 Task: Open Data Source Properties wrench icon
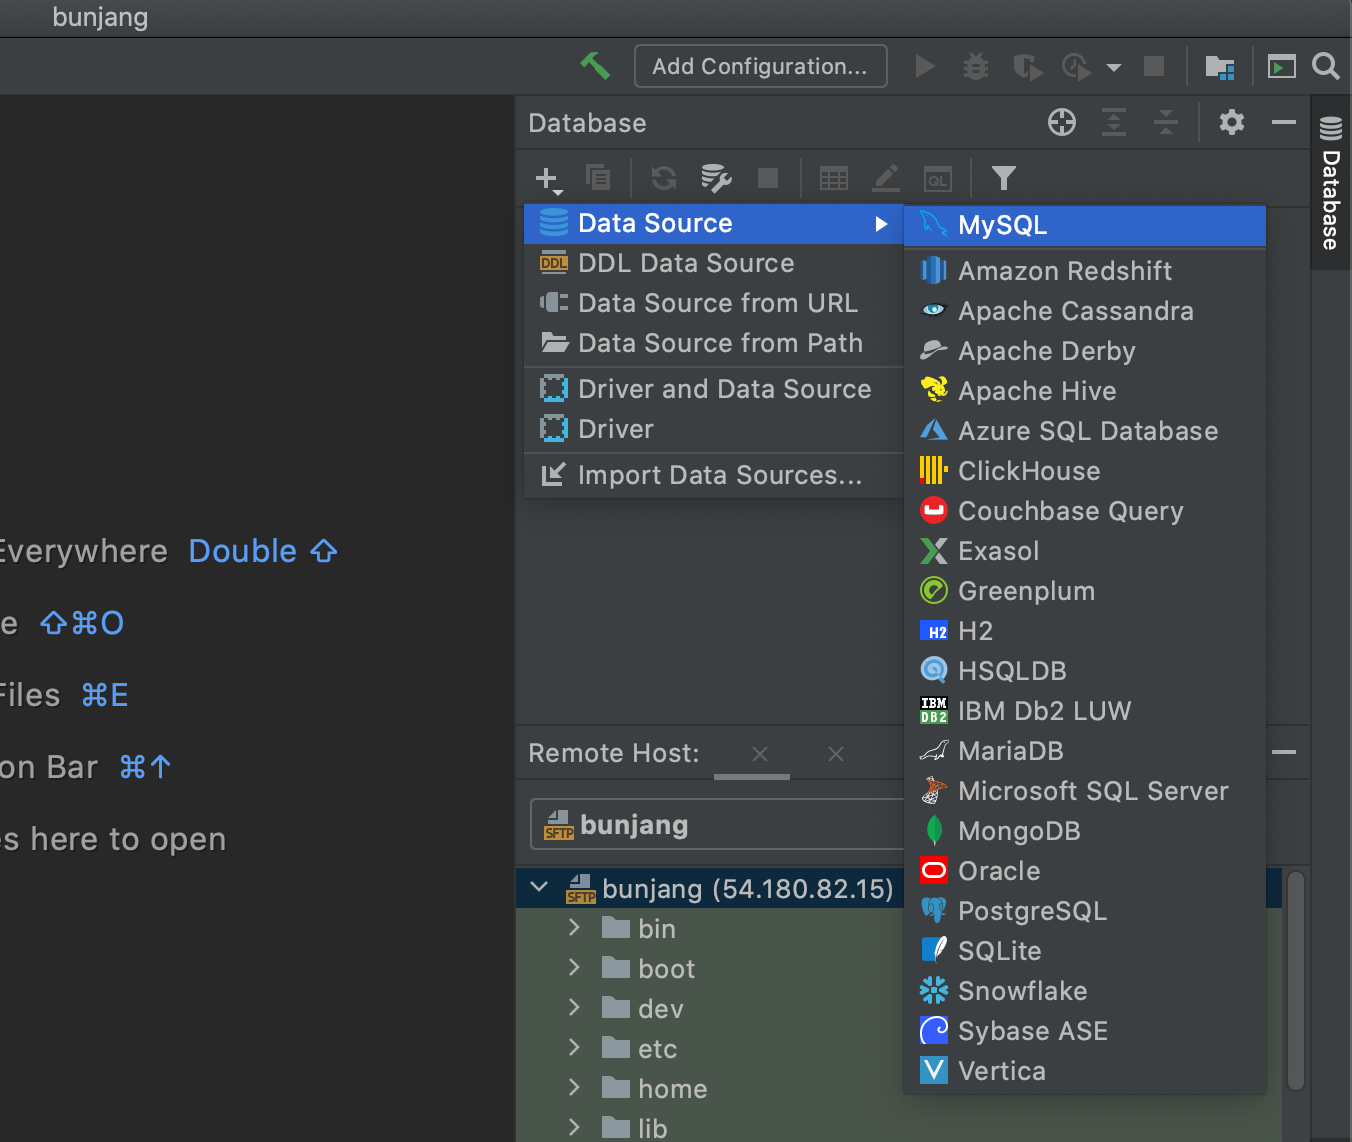(716, 178)
